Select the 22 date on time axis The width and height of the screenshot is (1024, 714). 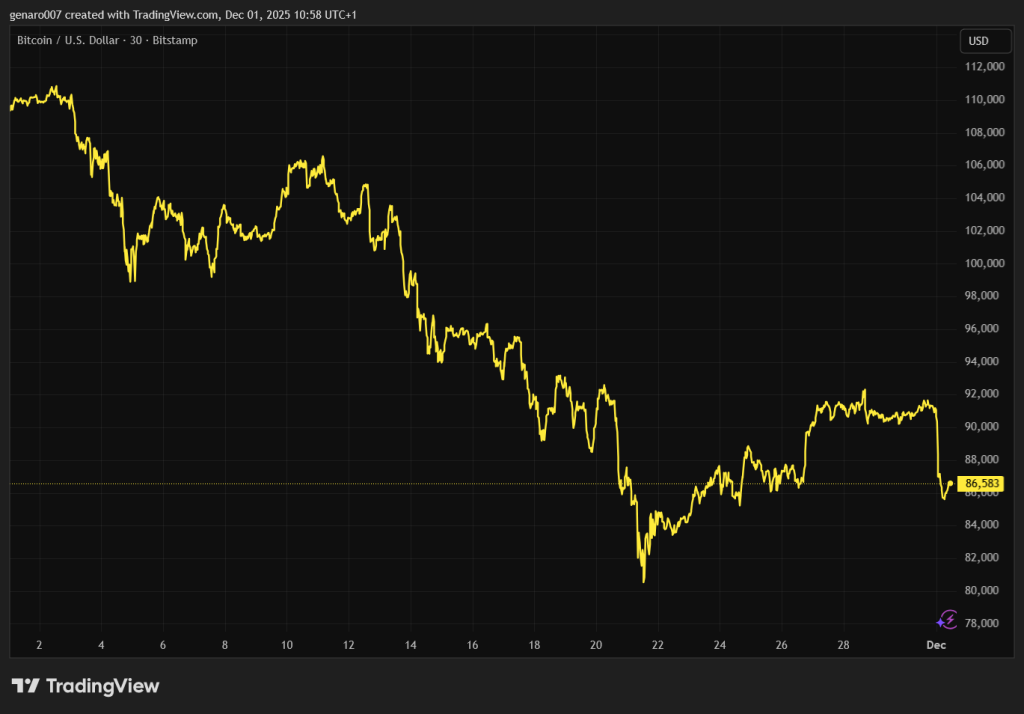coord(658,645)
